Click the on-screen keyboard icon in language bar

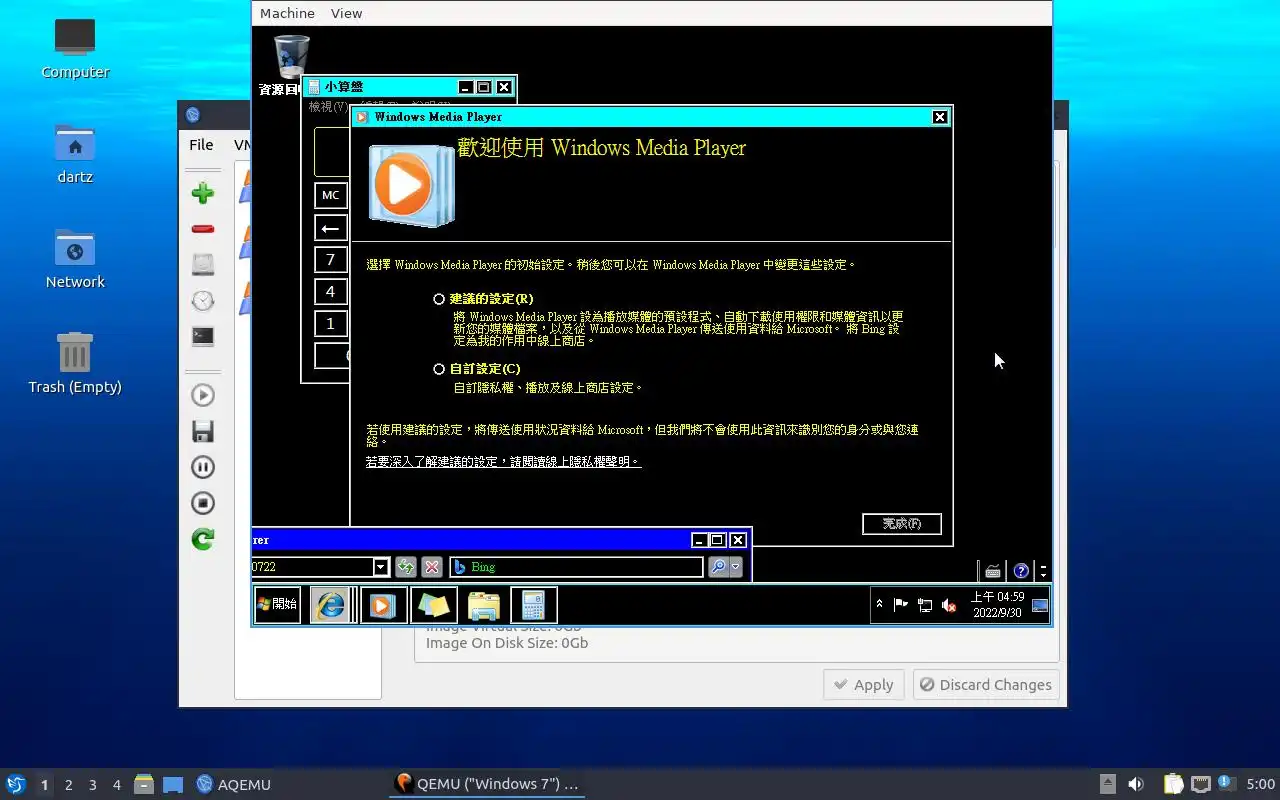(993, 571)
